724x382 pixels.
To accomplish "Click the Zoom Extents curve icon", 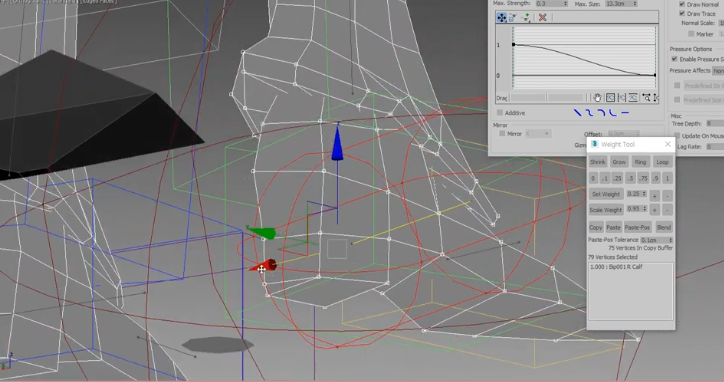I will pyautogui.click(x=610, y=97).
